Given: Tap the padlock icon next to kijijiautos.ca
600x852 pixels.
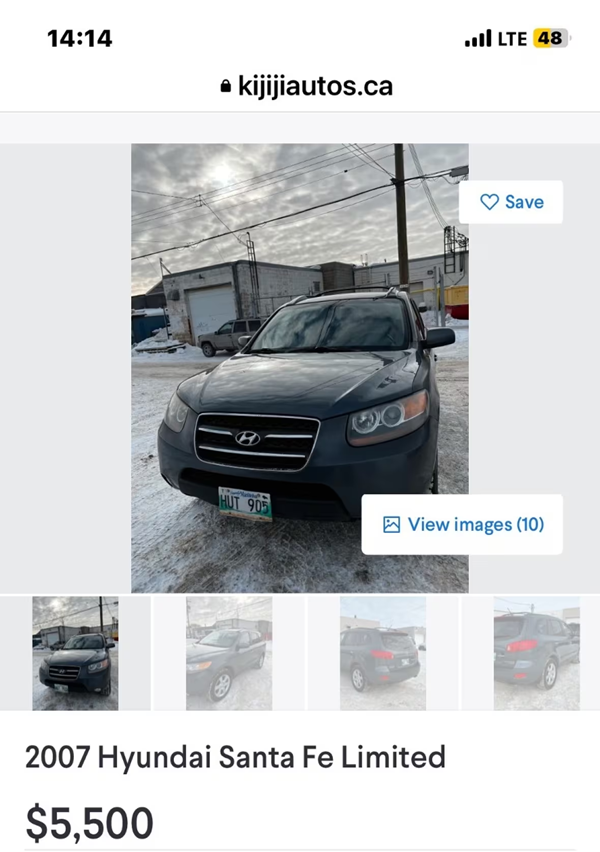Looking at the screenshot, I should point(226,86).
